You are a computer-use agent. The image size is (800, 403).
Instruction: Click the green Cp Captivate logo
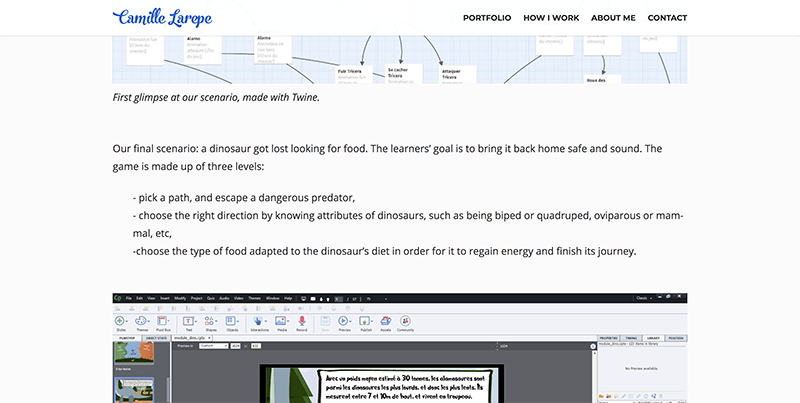pos(118,298)
